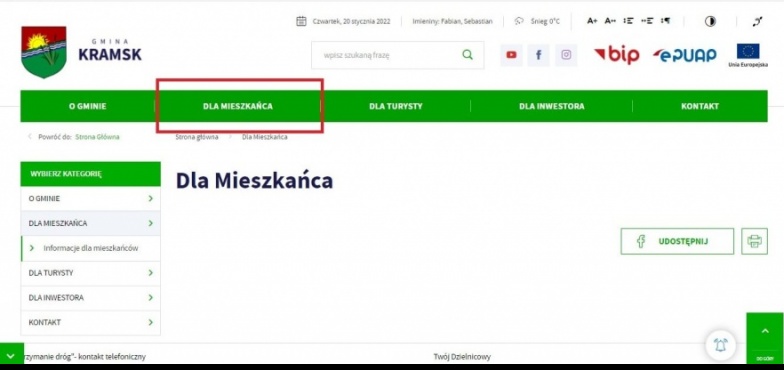Expand the DLA INWESTORA sidebar chevron

coord(150,298)
